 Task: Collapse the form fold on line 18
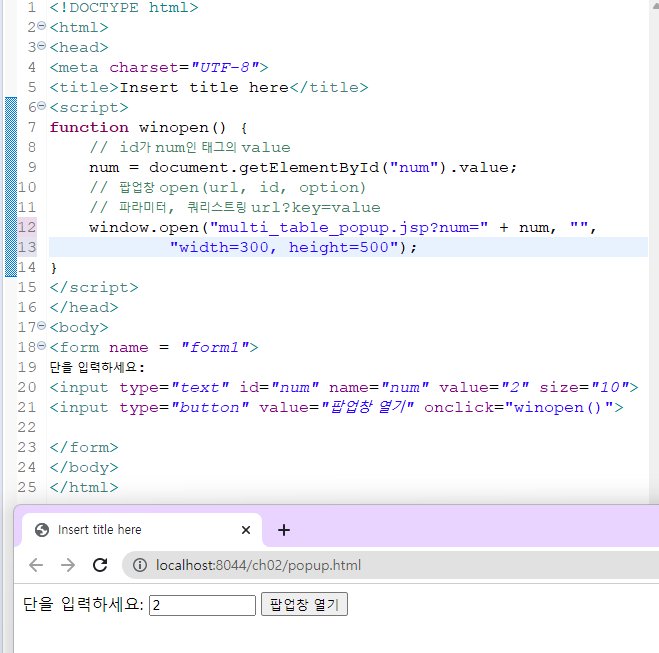pos(41,346)
